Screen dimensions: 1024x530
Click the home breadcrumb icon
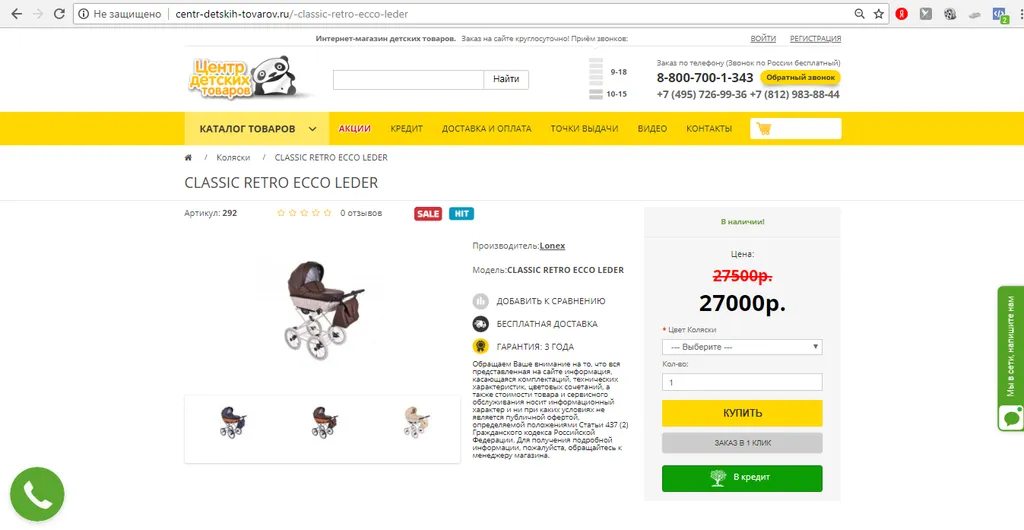coord(188,157)
